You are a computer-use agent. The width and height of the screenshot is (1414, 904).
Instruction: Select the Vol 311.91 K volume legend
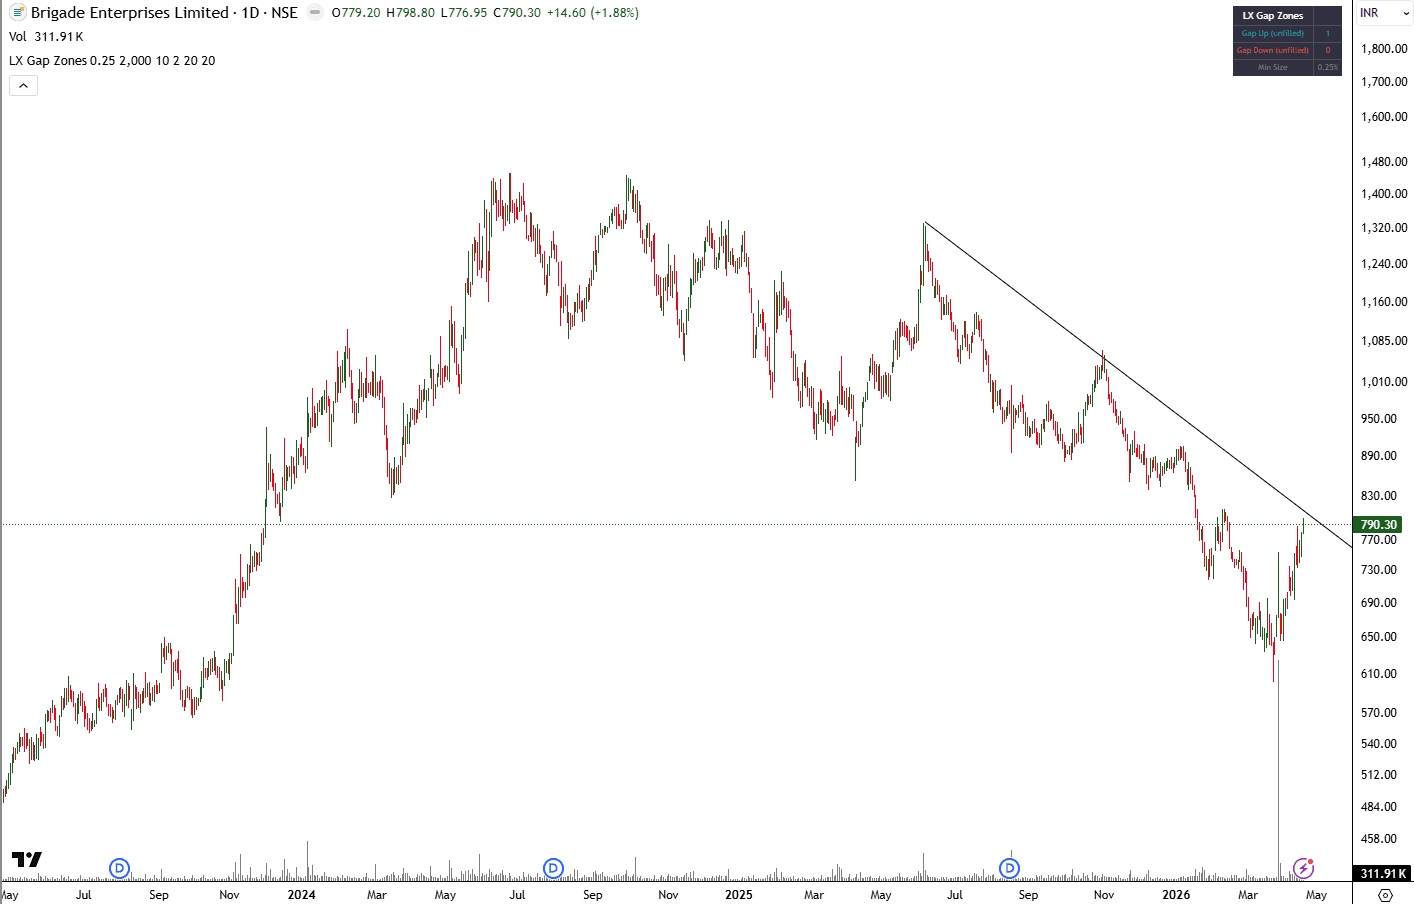click(46, 37)
